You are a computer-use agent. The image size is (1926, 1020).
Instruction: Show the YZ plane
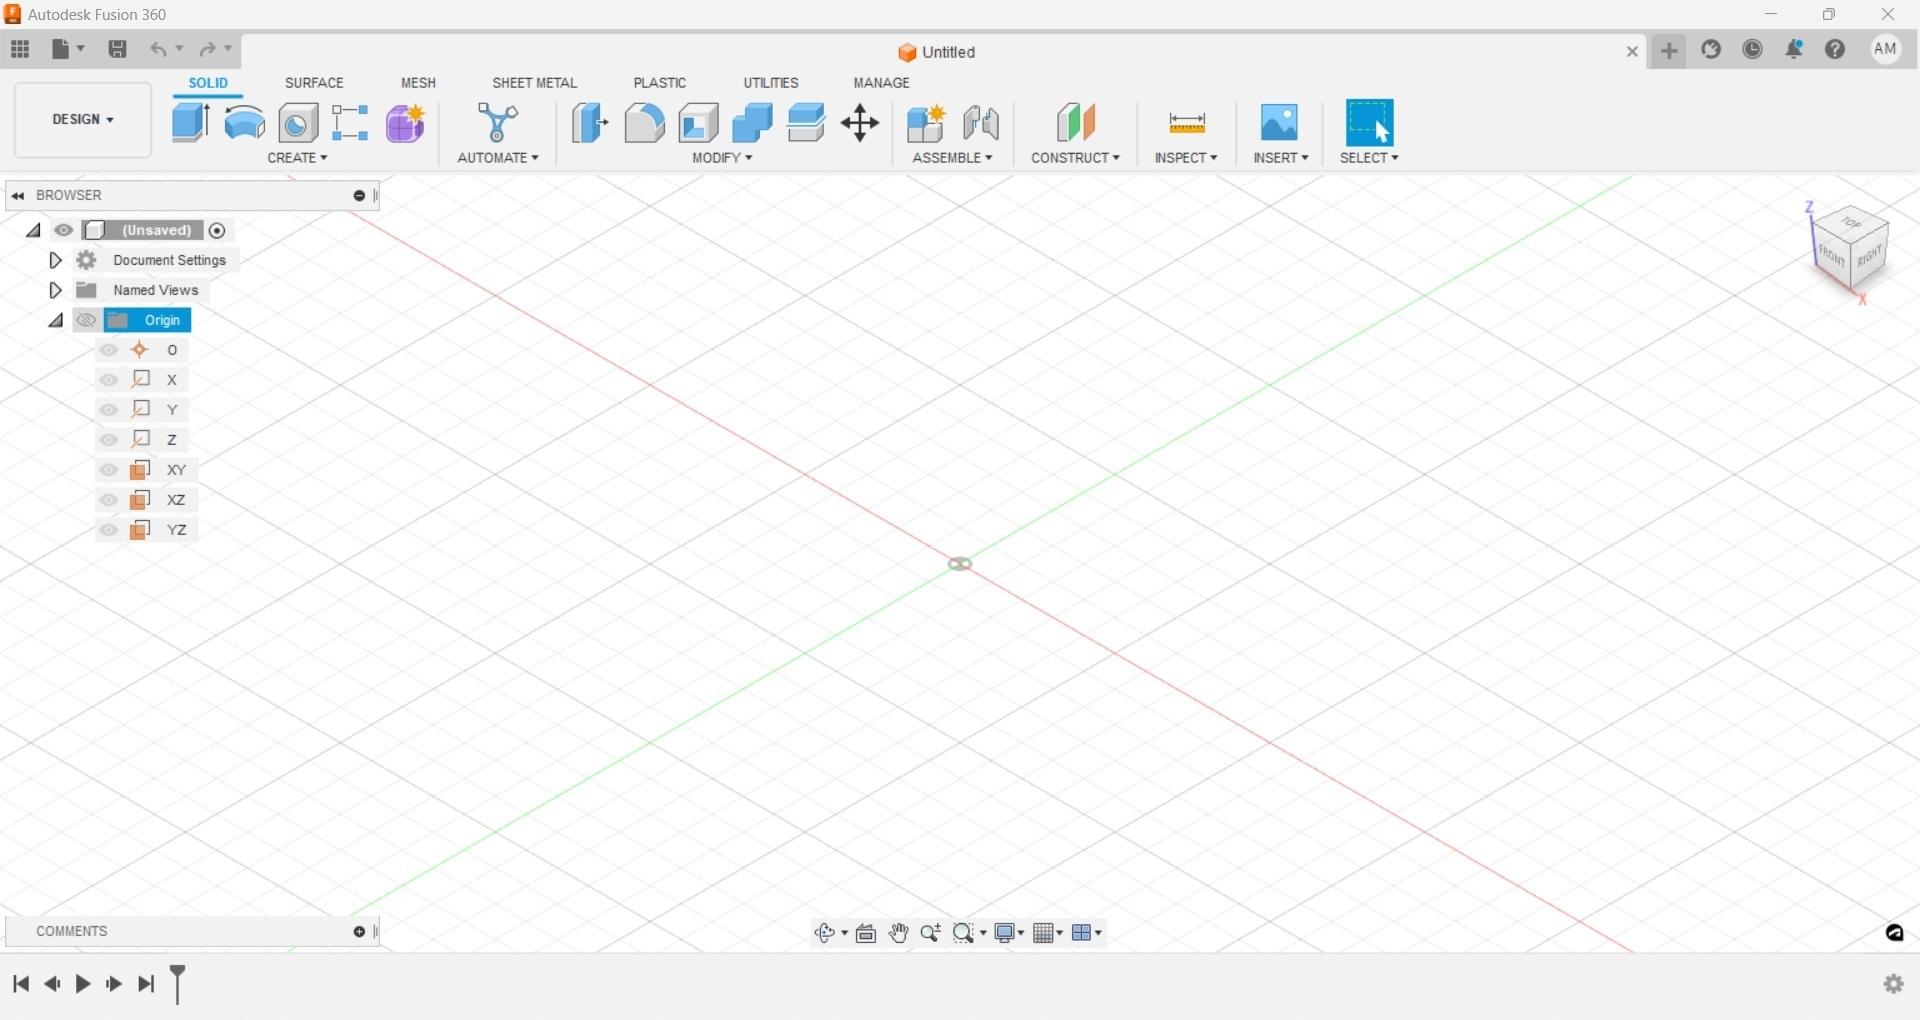109,531
